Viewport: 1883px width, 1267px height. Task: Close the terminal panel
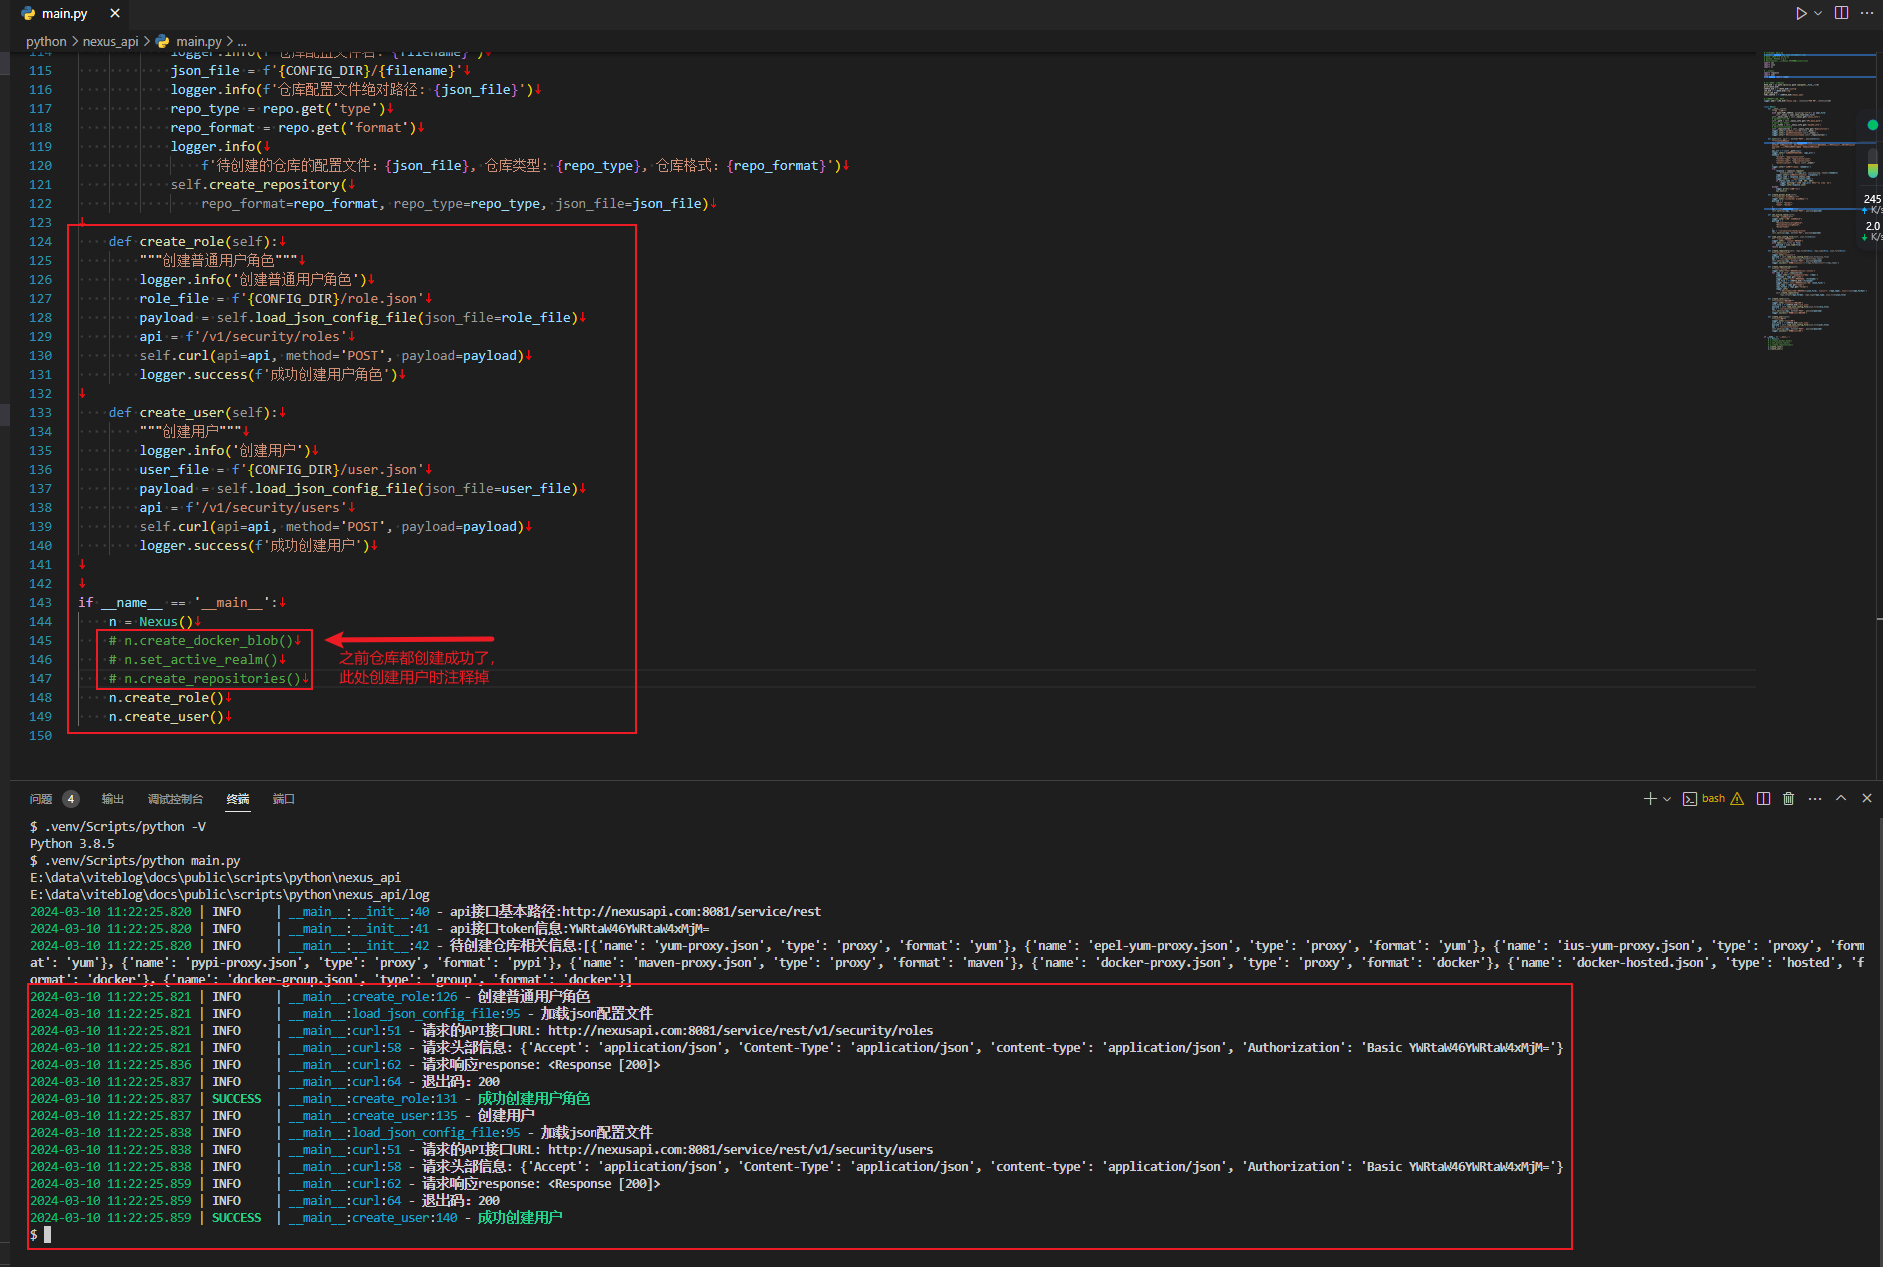[x=1867, y=798]
